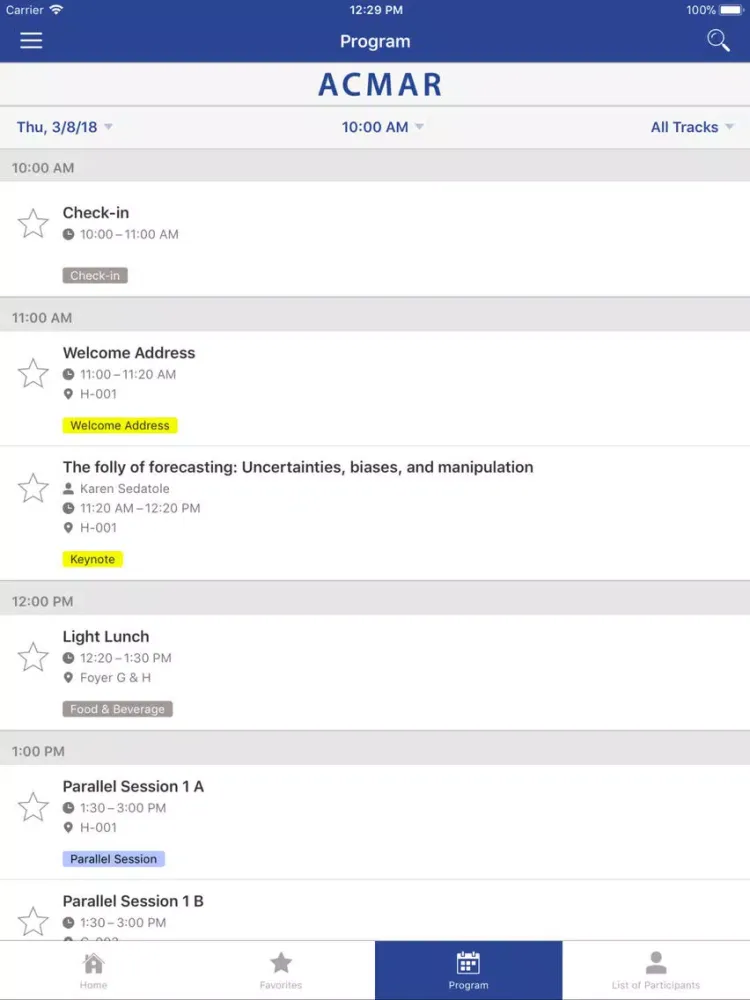
Task: Mark Light Lunch as favorite
Action: pyautogui.click(x=33, y=657)
